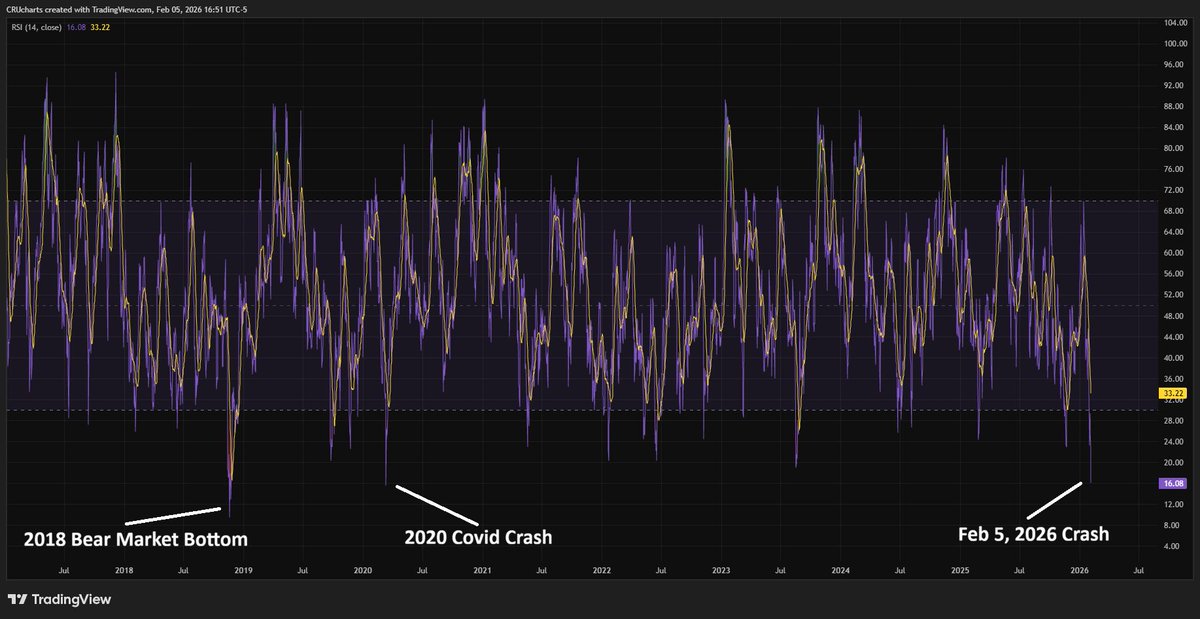The image size is (1200, 619).
Task: Select the "Feb 5, 2026 Crash" annotation text
Action: (1033, 534)
